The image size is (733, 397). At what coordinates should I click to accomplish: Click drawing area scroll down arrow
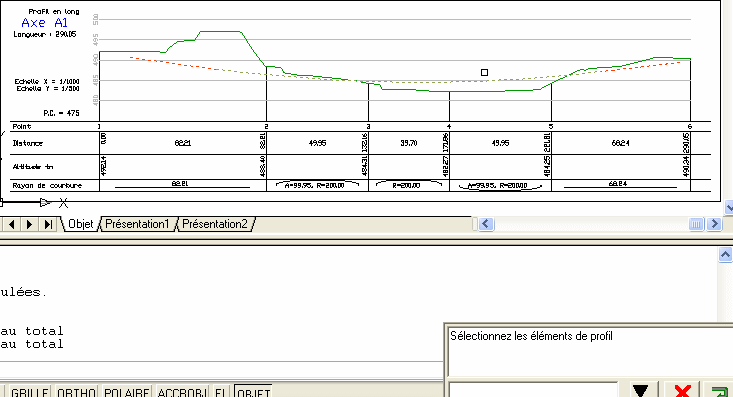click(x=729, y=208)
